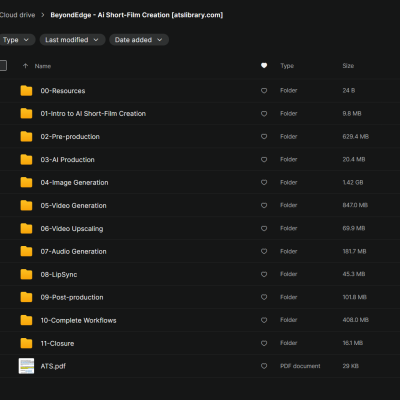This screenshot has height=400, width=400.
Task: Favorite the 11-Closure folder
Action: point(264,343)
